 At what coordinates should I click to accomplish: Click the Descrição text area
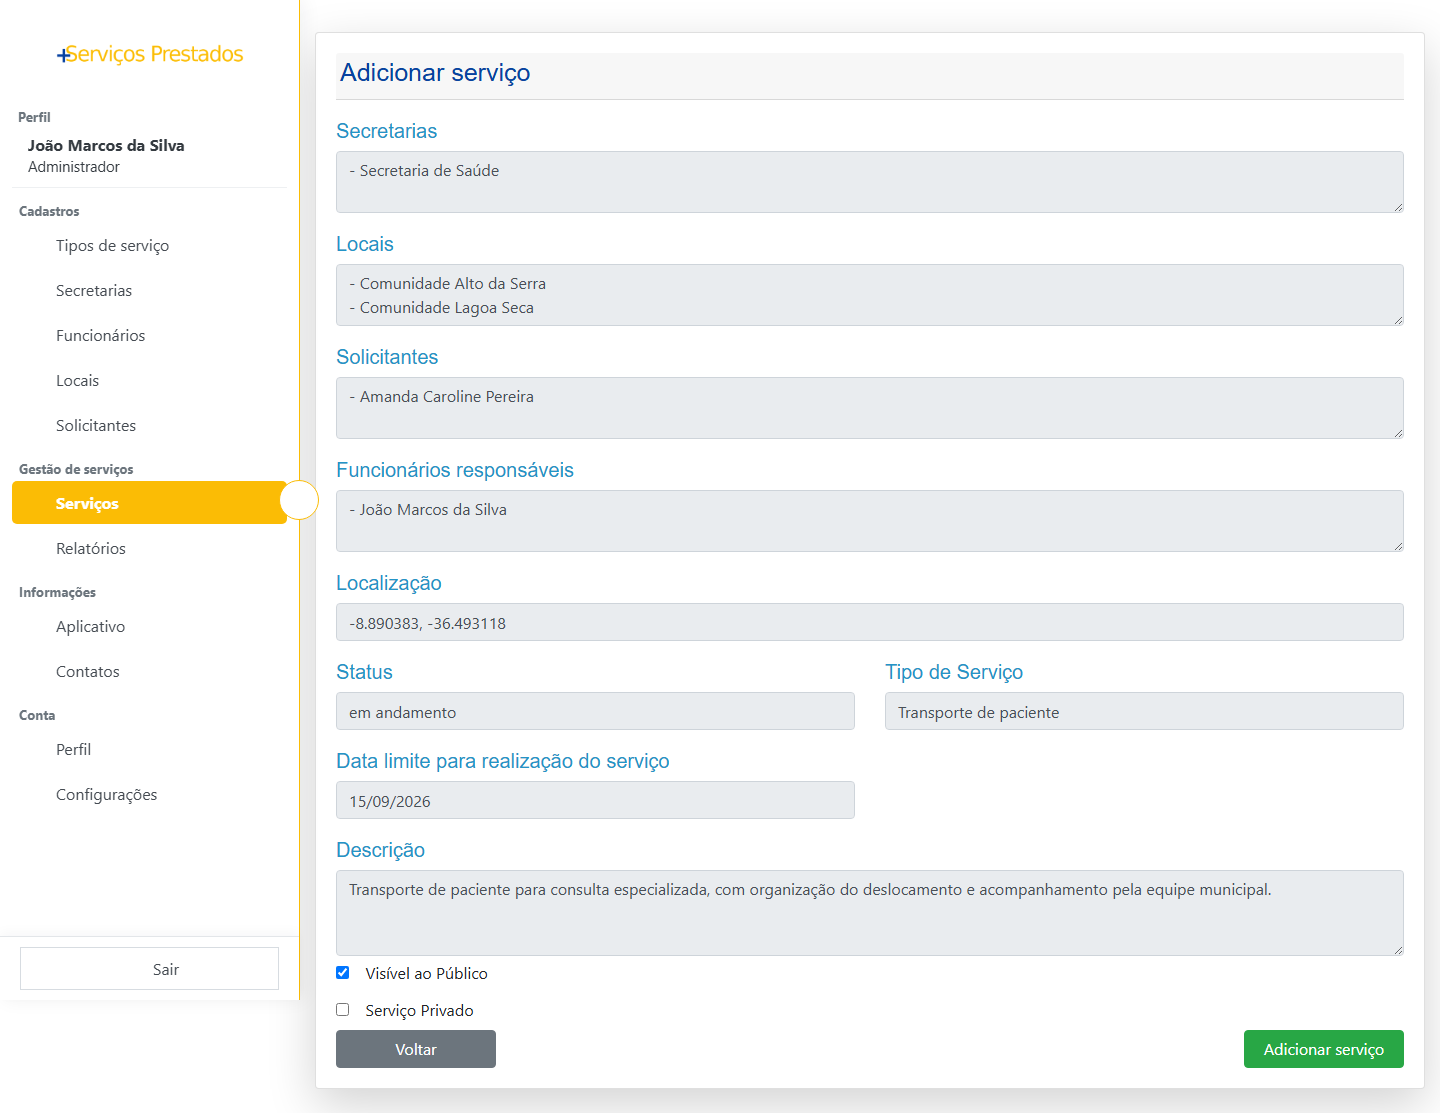pyautogui.click(x=870, y=913)
